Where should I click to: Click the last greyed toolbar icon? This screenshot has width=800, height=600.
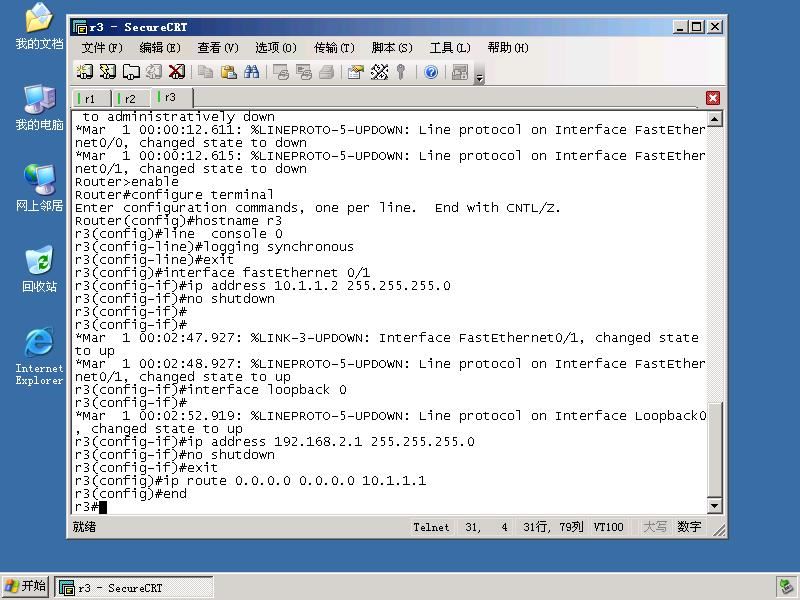click(x=460, y=72)
